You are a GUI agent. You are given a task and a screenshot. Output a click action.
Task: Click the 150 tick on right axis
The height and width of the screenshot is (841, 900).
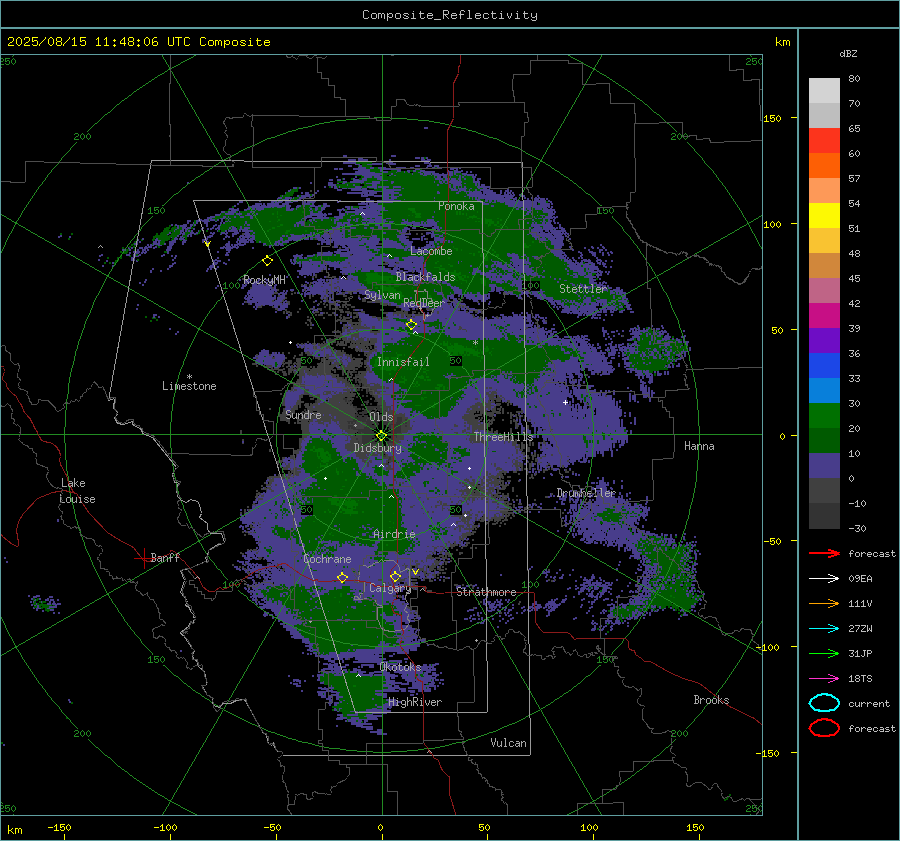coord(772,118)
